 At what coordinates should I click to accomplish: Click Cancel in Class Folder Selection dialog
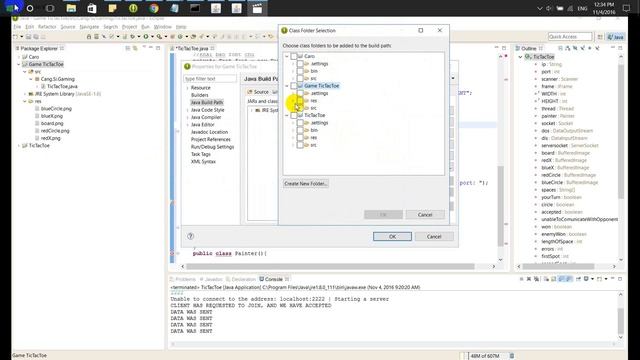coord(425,215)
